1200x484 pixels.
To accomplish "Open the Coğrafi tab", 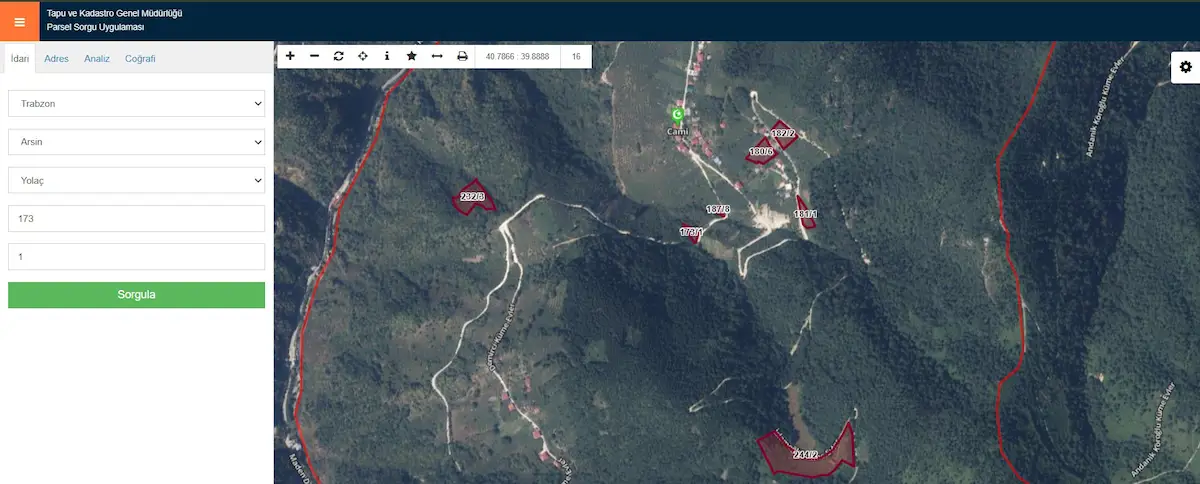I will (140, 58).
